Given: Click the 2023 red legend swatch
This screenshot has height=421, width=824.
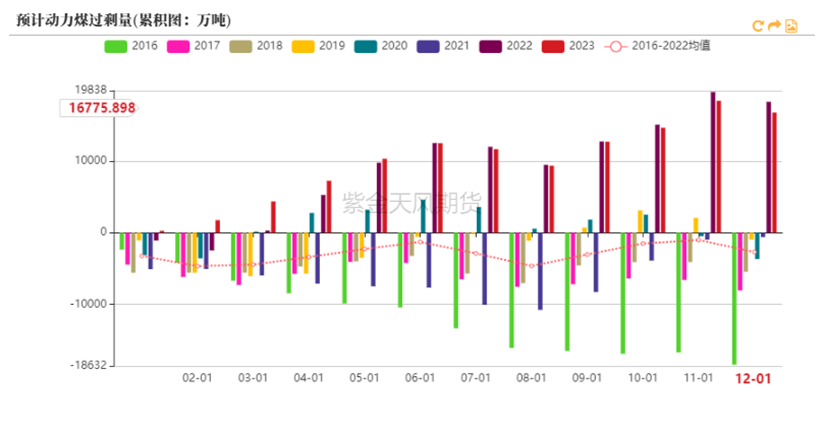Looking at the screenshot, I should (x=553, y=46).
